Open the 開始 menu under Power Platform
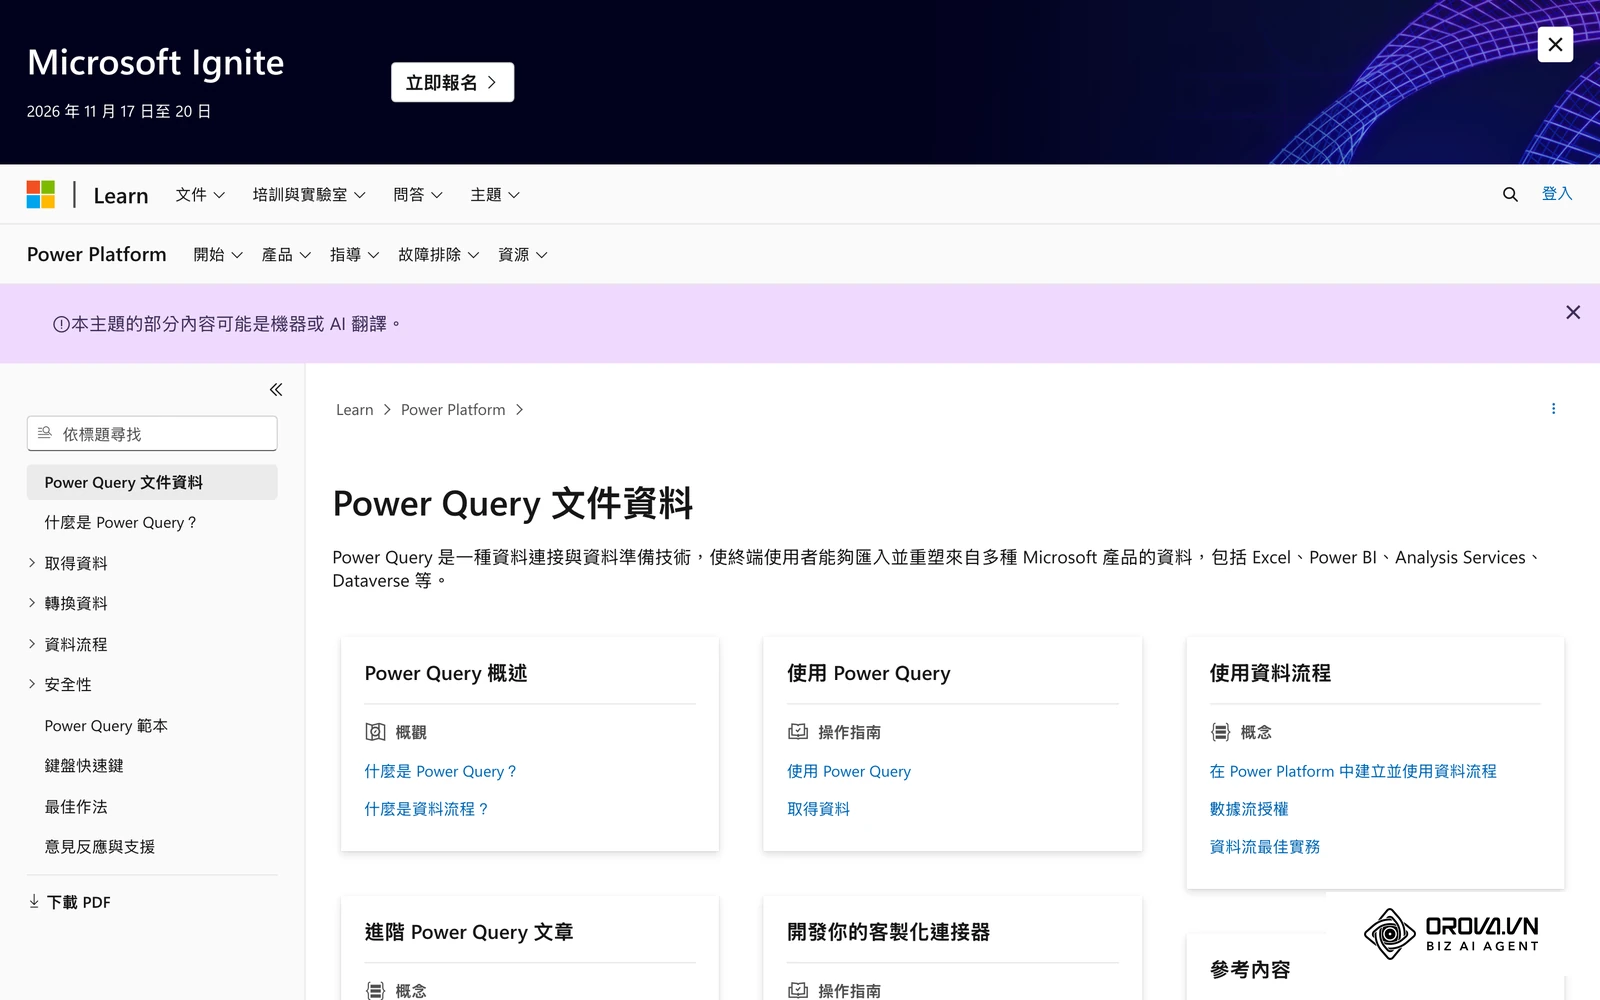Screen dimensions: 1600x1000 click(218, 255)
